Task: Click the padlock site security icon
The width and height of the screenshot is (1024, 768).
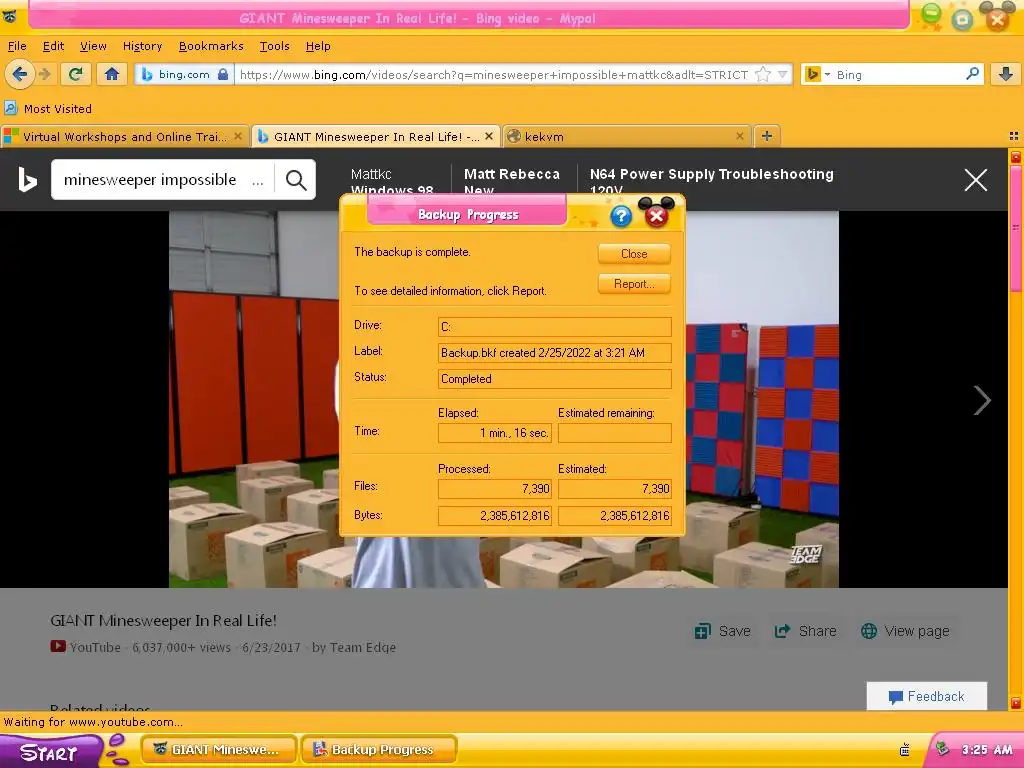Action: (223, 74)
